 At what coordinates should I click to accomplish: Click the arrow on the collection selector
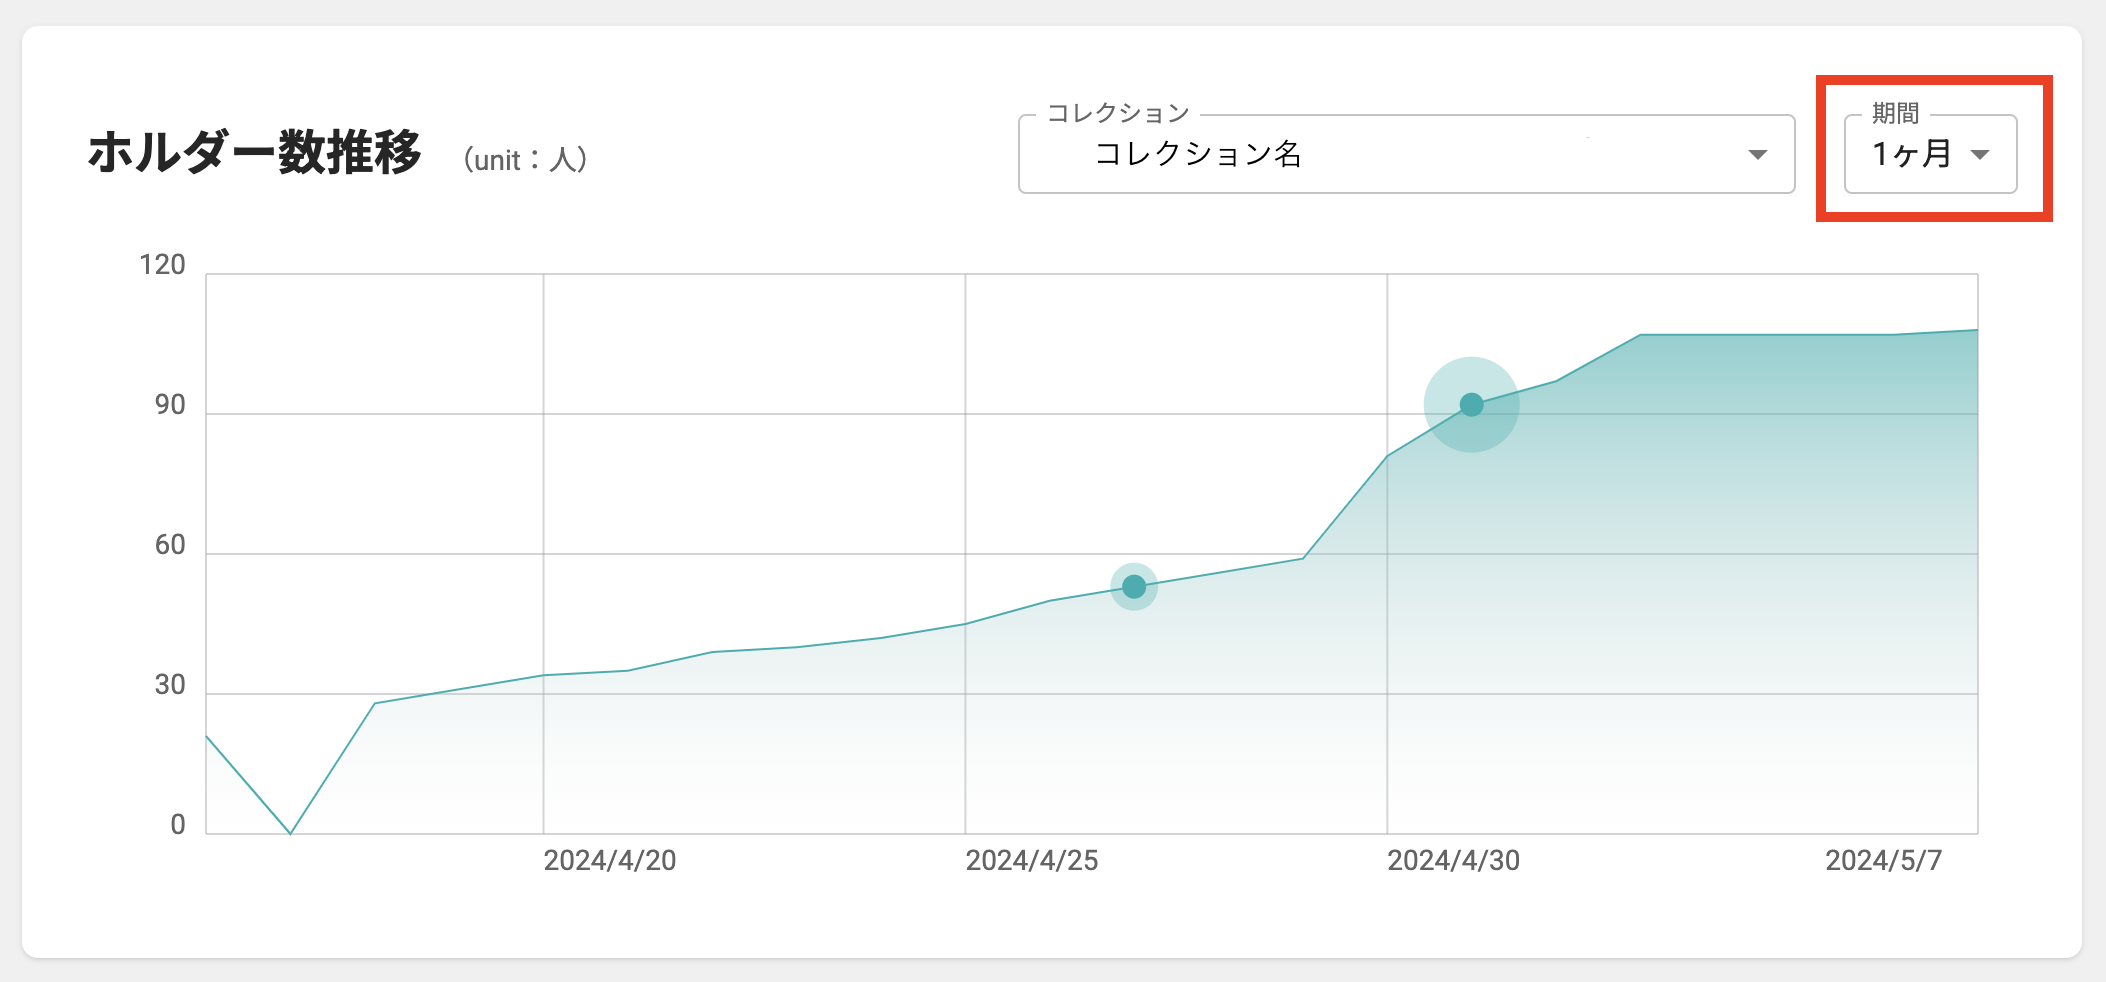coord(1757,155)
